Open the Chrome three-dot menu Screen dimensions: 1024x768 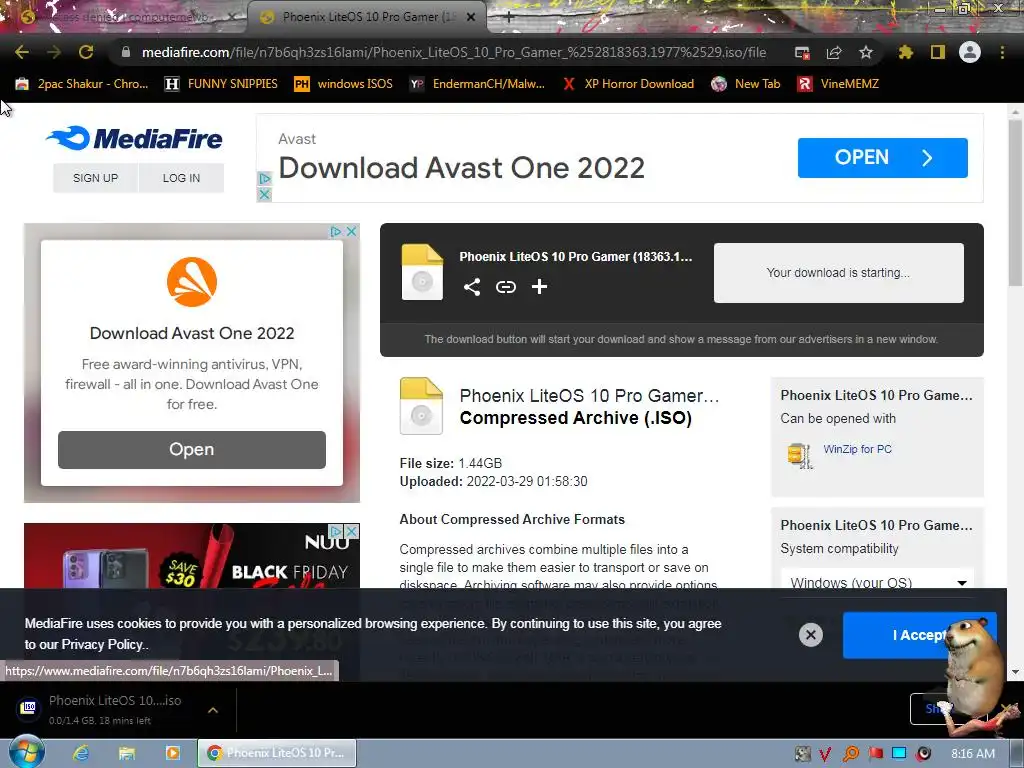point(1002,52)
